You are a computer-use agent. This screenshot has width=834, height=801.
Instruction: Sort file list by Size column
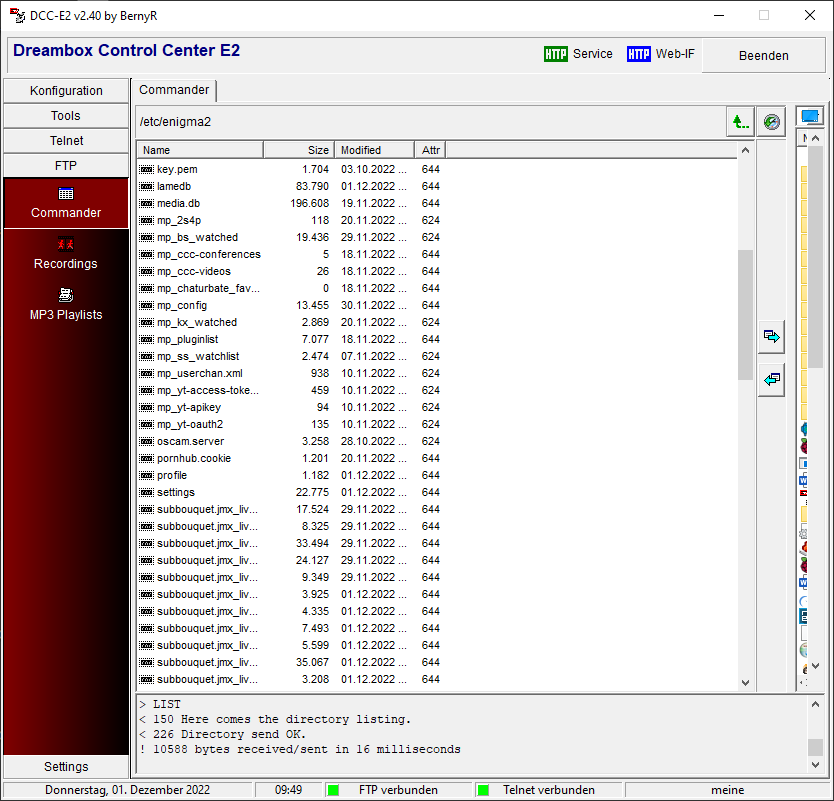299,151
